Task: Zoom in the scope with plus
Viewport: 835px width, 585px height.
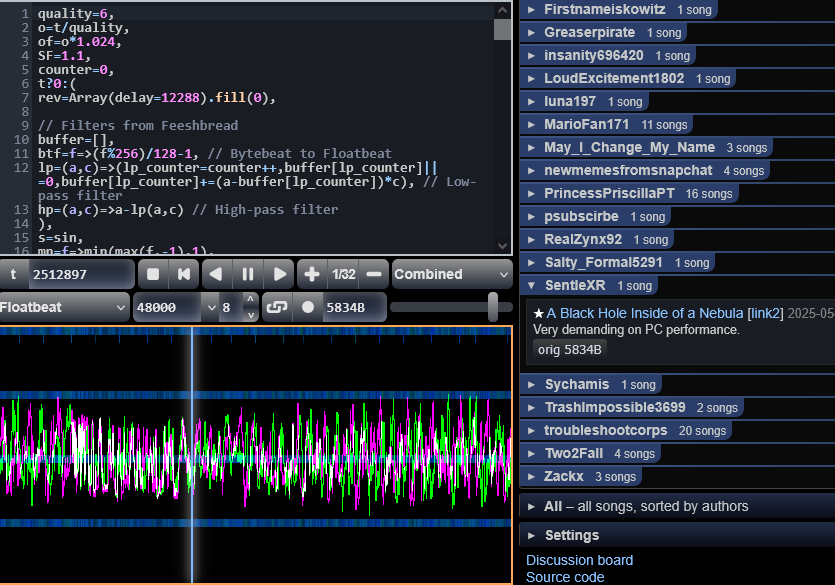Action: [x=312, y=274]
